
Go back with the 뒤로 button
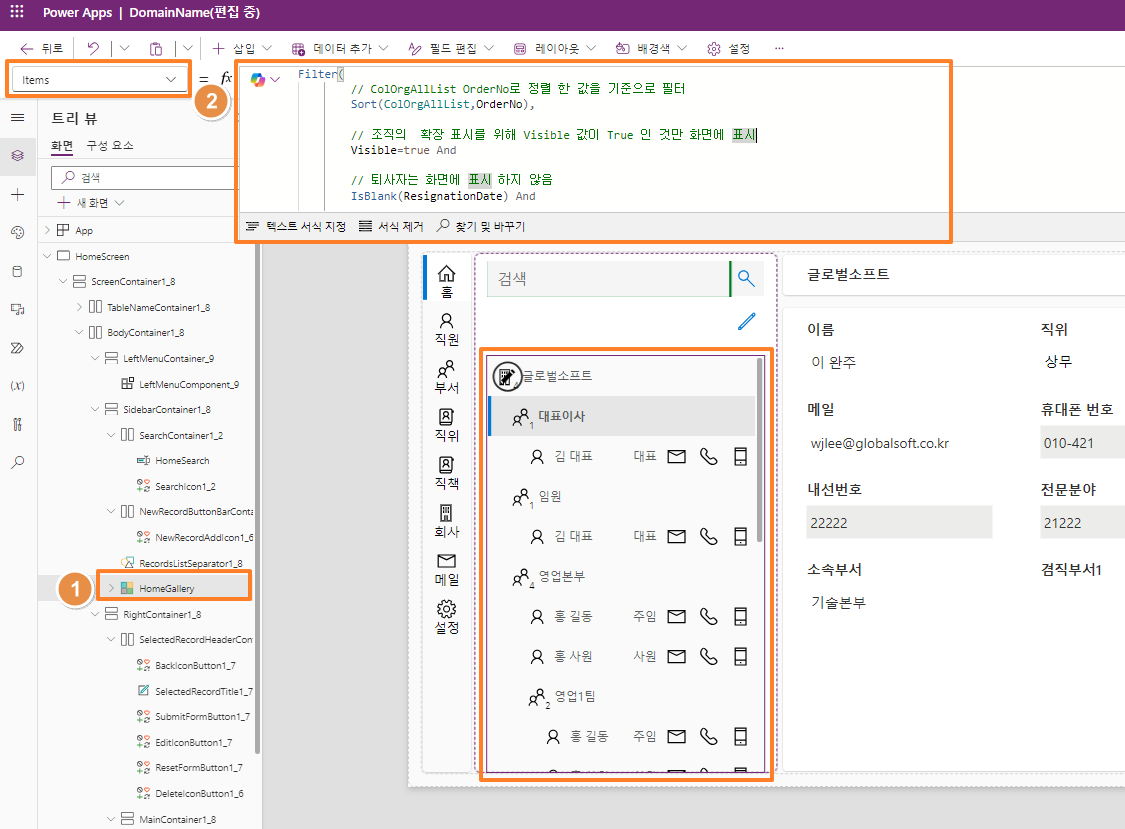(x=42, y=48)
